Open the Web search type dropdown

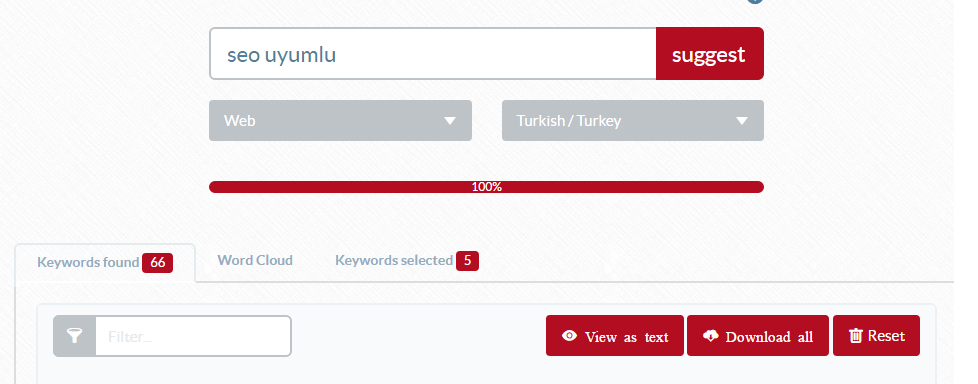340,120
